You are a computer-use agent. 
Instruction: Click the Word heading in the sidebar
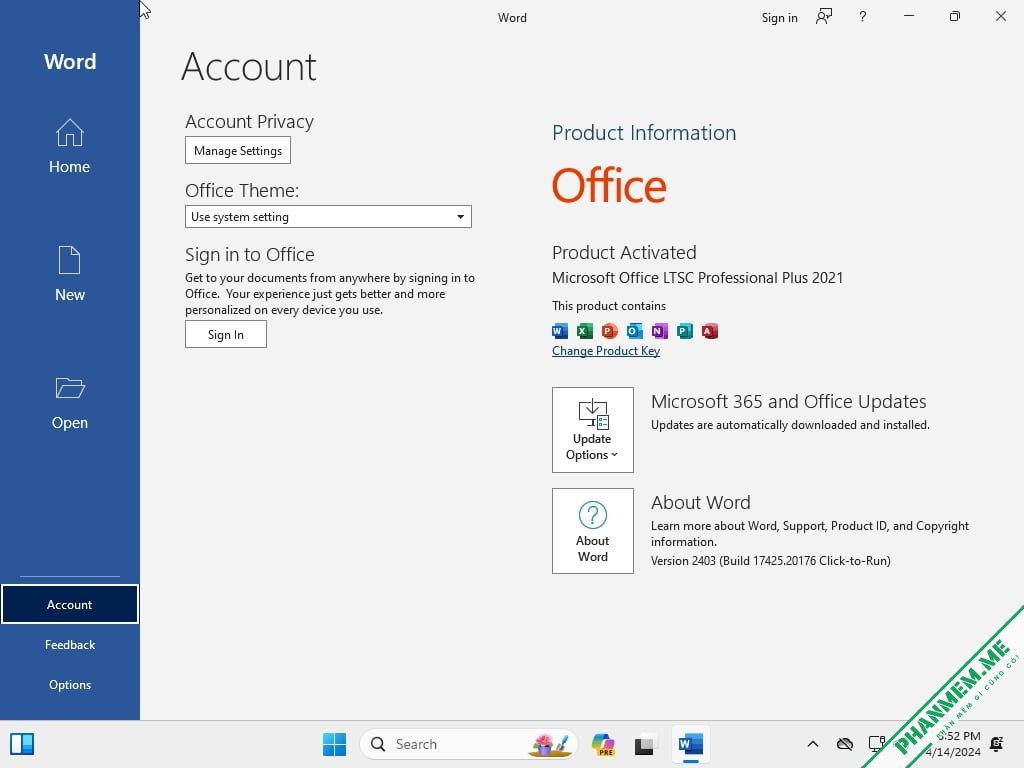click(x=70, y=61)
